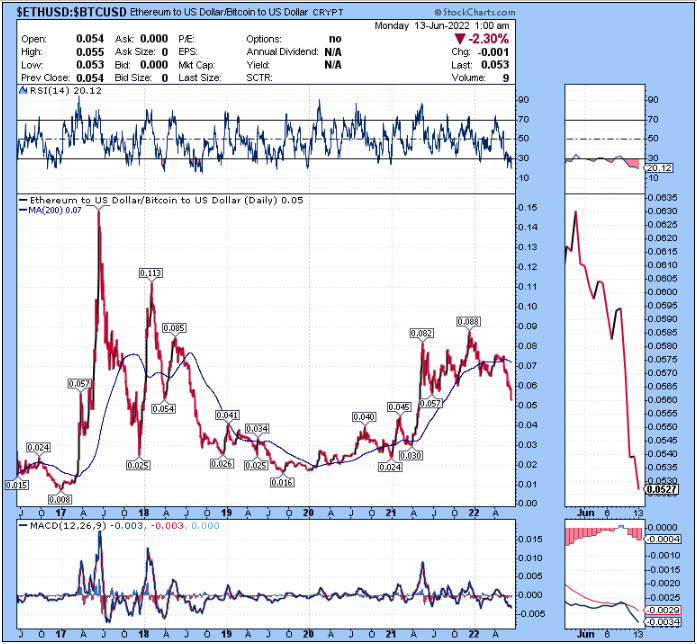Click the 0.113 peak price label
Screen dimensions: 697x644
(x=150, y=273)
